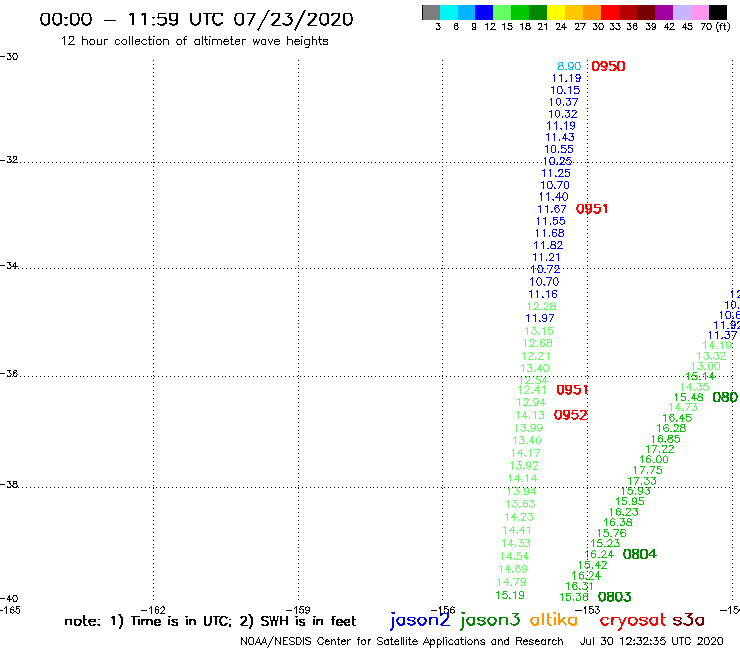
Task: Choose the pink swatch near the 70 (ft) label
Action: pos(699,12)
